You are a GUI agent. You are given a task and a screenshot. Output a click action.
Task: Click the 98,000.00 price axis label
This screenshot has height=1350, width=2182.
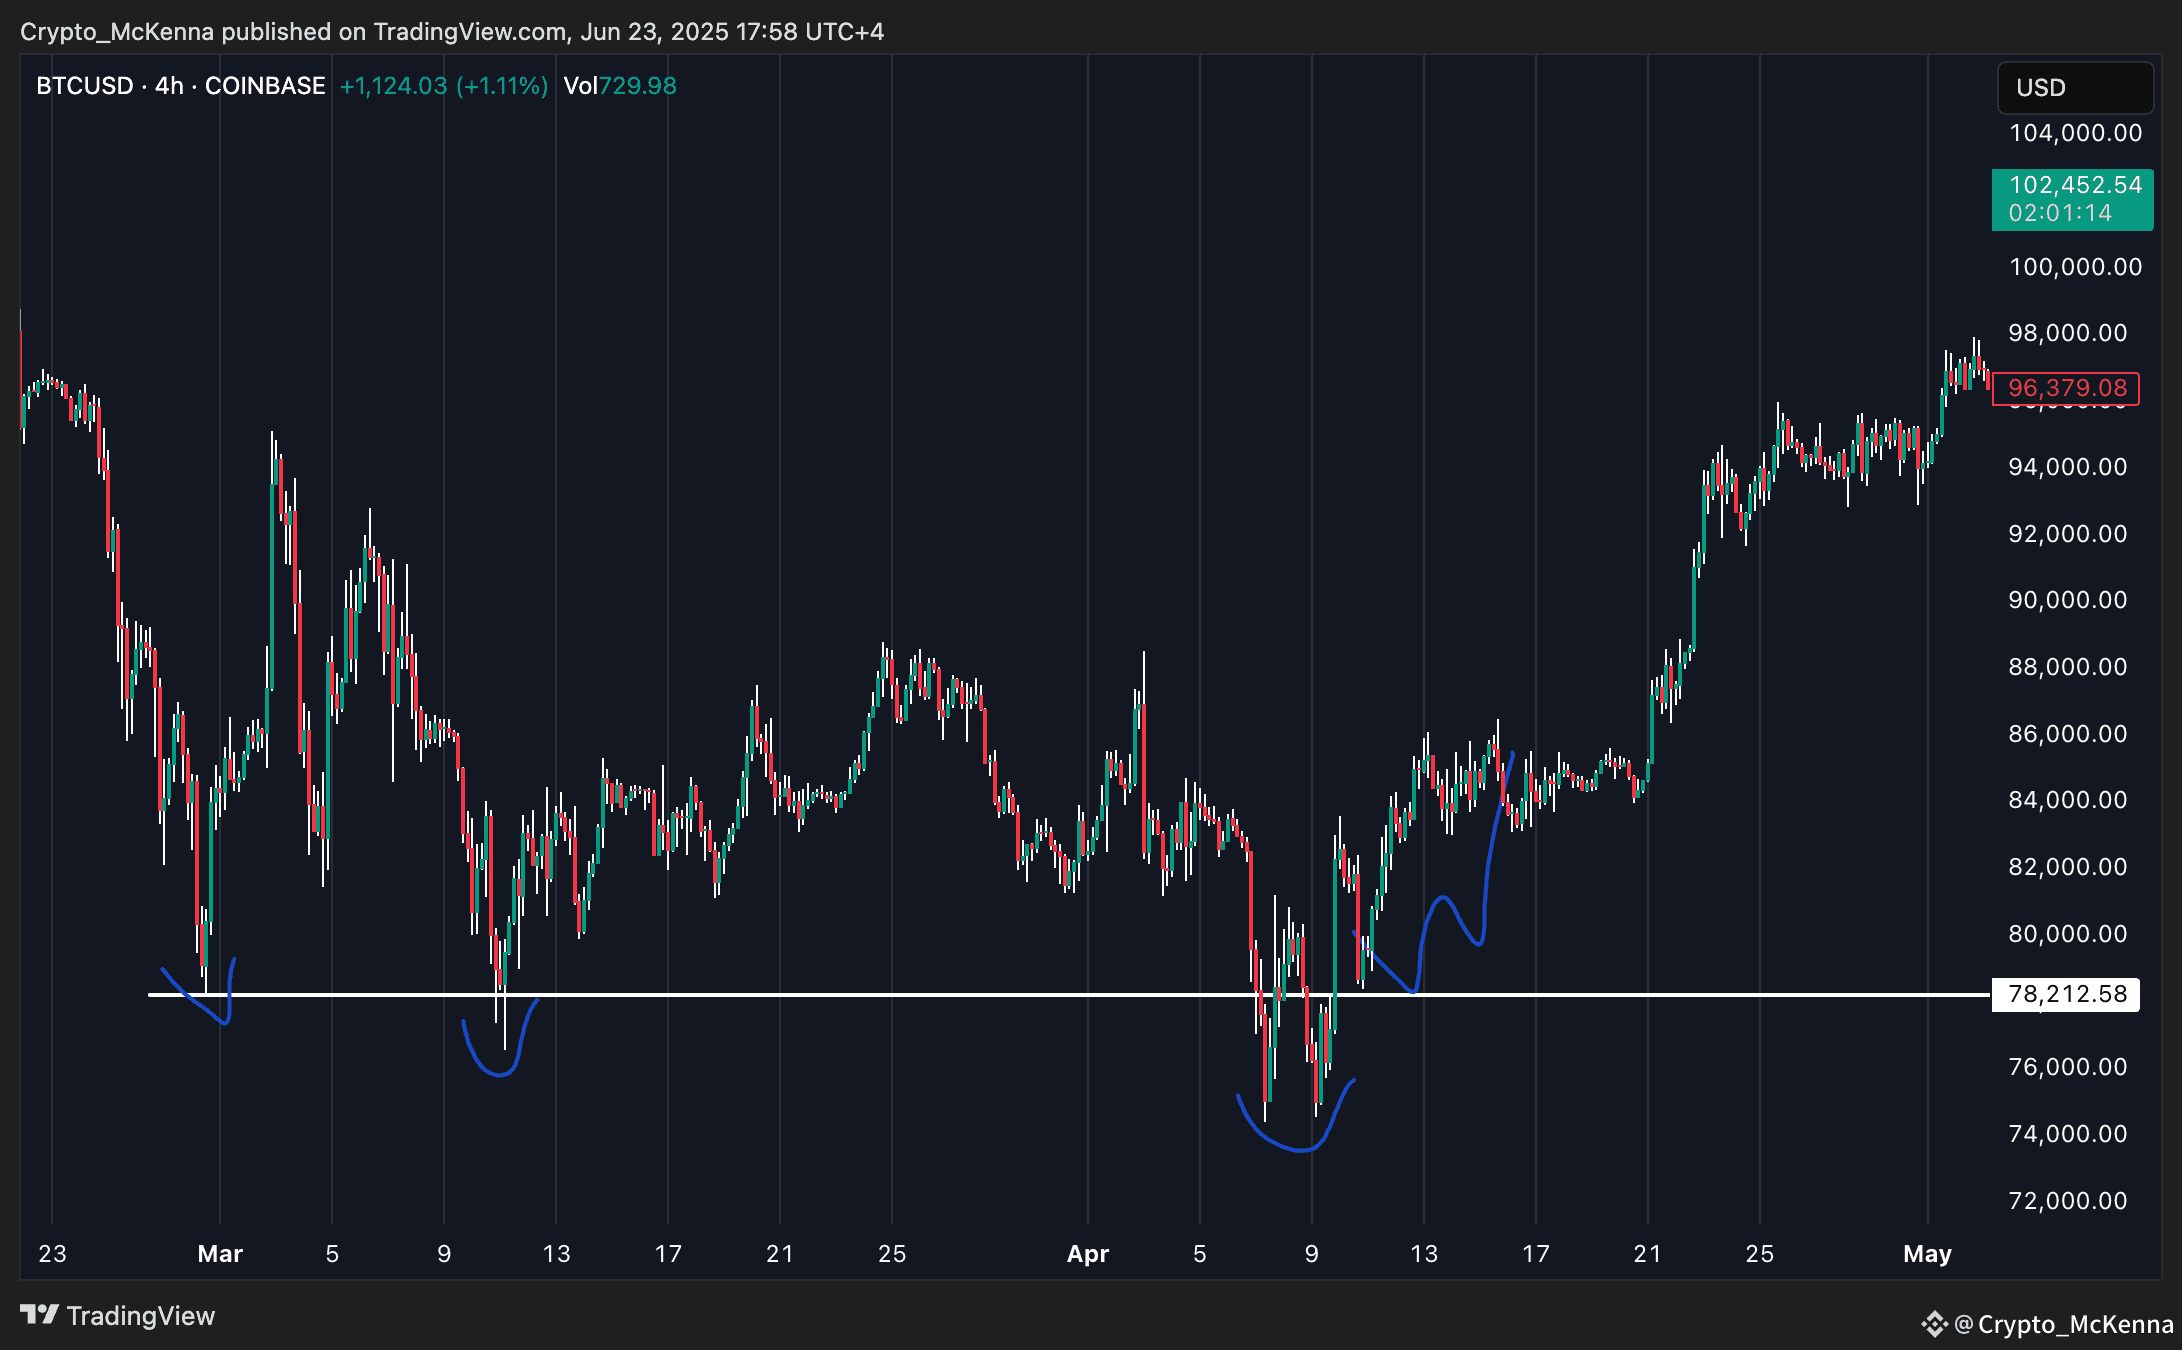coord(2068,333)
